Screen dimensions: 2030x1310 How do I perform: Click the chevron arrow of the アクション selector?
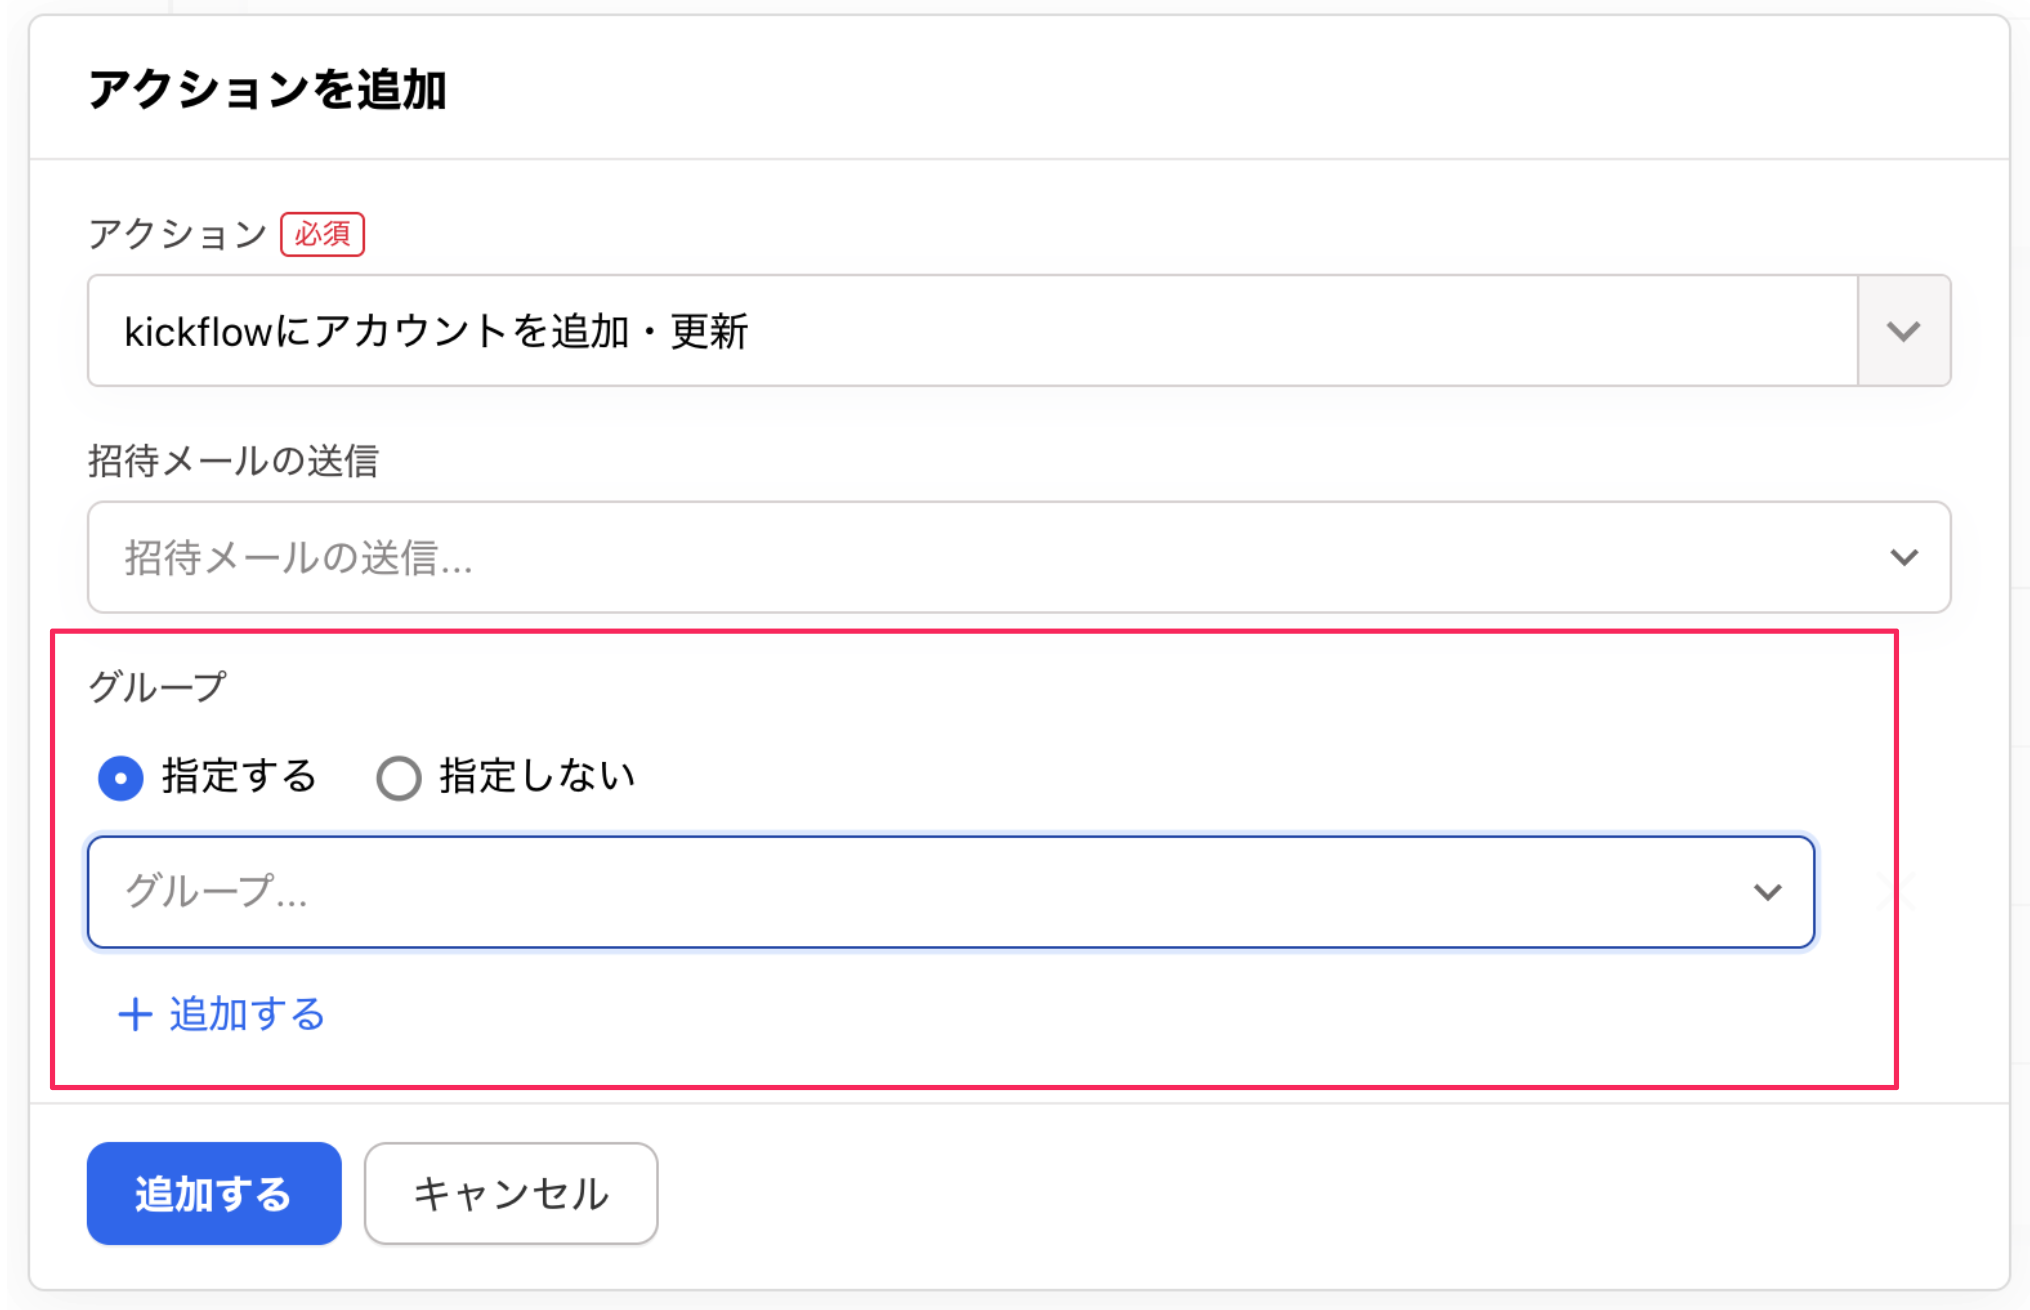click(1903, 331)
